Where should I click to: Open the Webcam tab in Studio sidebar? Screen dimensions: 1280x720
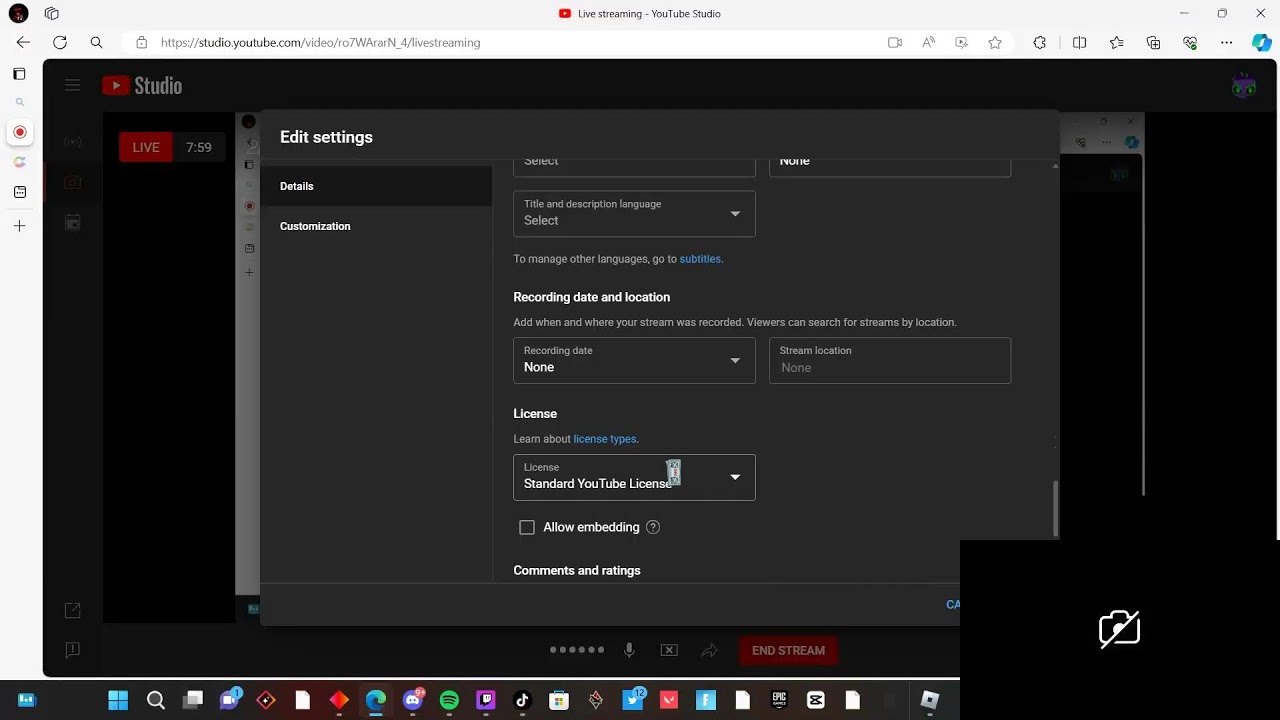tap(73, 182)
